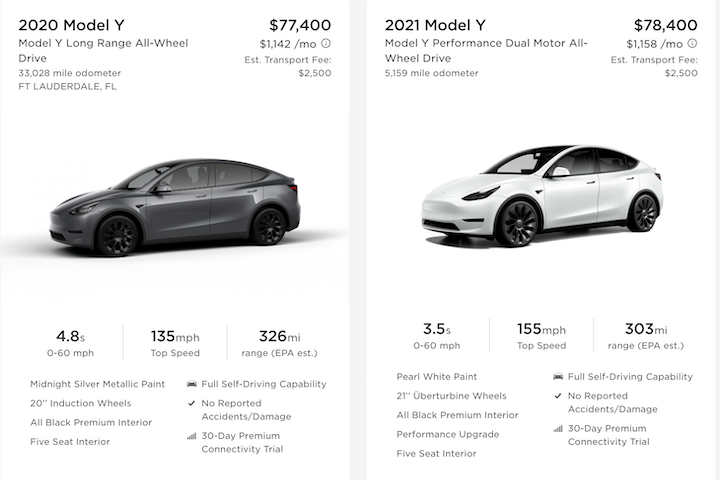Viewport: 720px width, 480px height.
Task: Click the car icon for 2020 Full Self-Driving
Action: pos(192,384)
